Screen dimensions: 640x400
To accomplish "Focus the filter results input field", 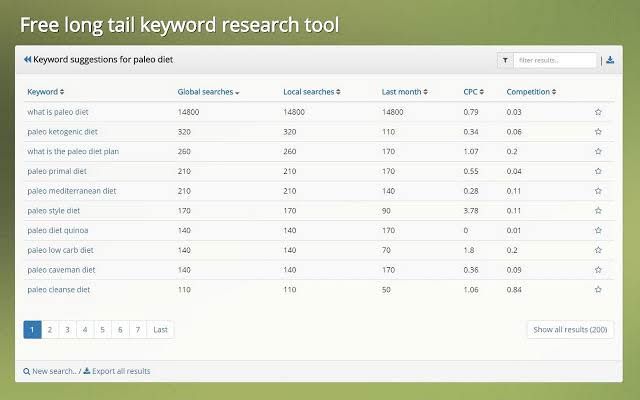I will (x=555, y=60).
